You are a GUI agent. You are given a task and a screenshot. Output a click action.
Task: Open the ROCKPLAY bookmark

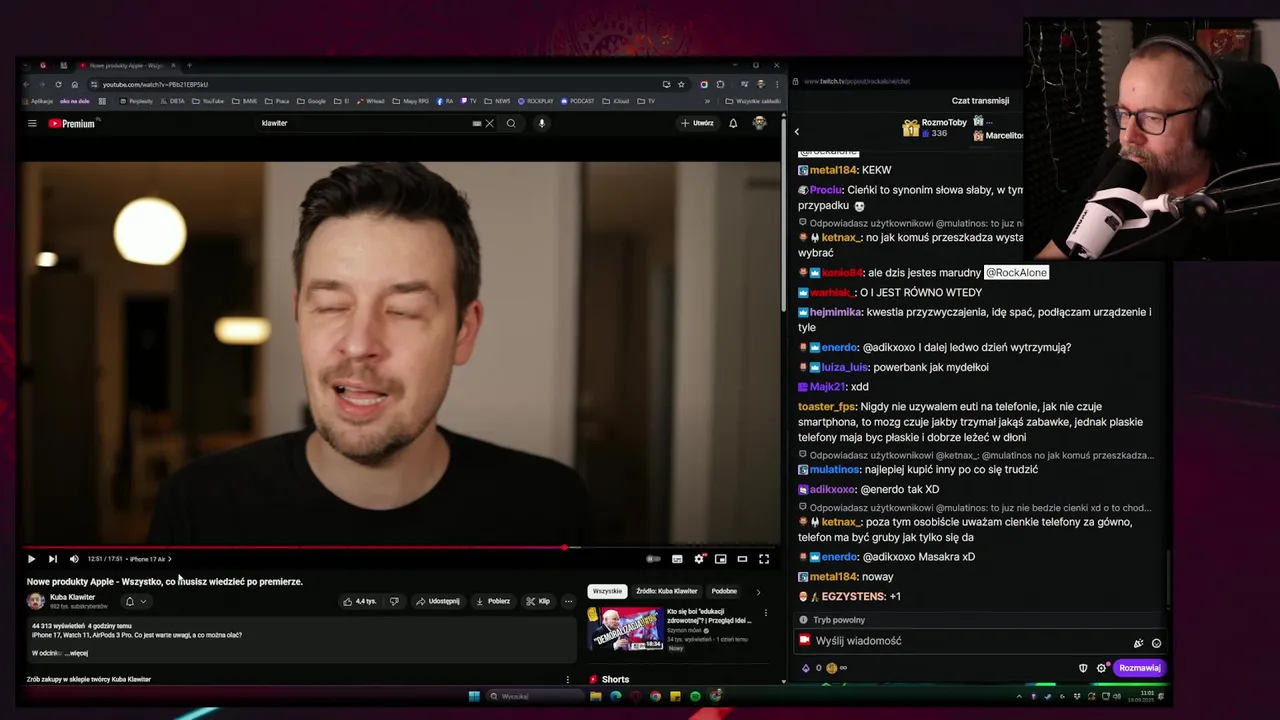pyautogui.click(x=535, y=101)
